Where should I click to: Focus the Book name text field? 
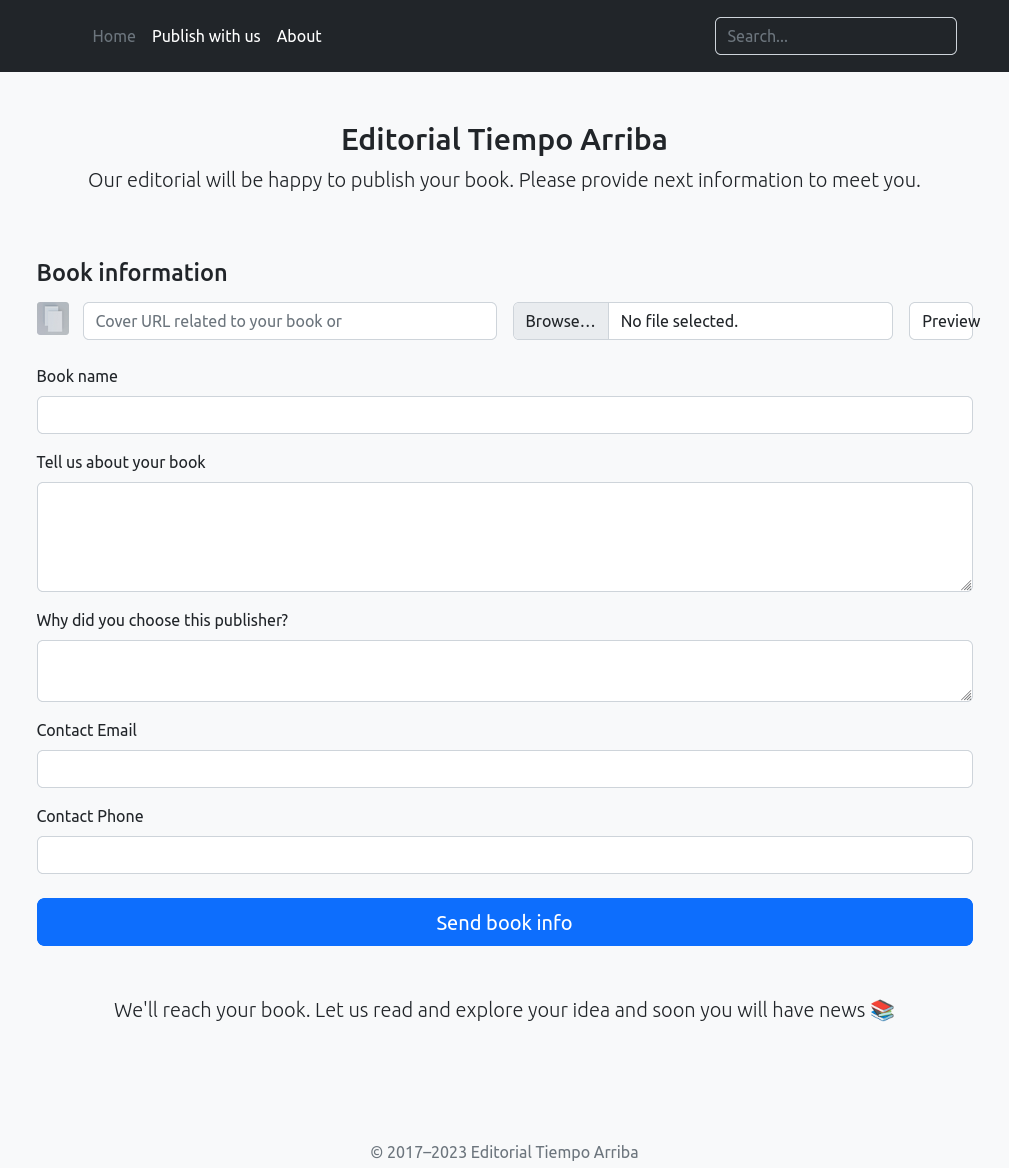coord(504,415)
